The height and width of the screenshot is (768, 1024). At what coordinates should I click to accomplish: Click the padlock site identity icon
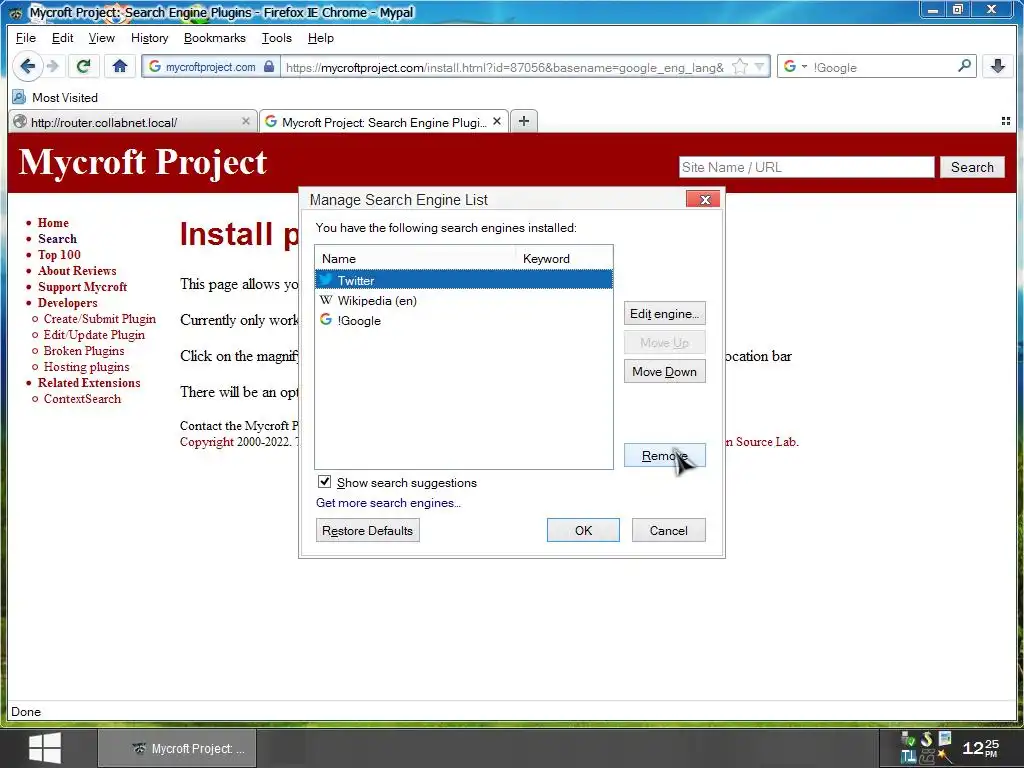coord(269,67)
